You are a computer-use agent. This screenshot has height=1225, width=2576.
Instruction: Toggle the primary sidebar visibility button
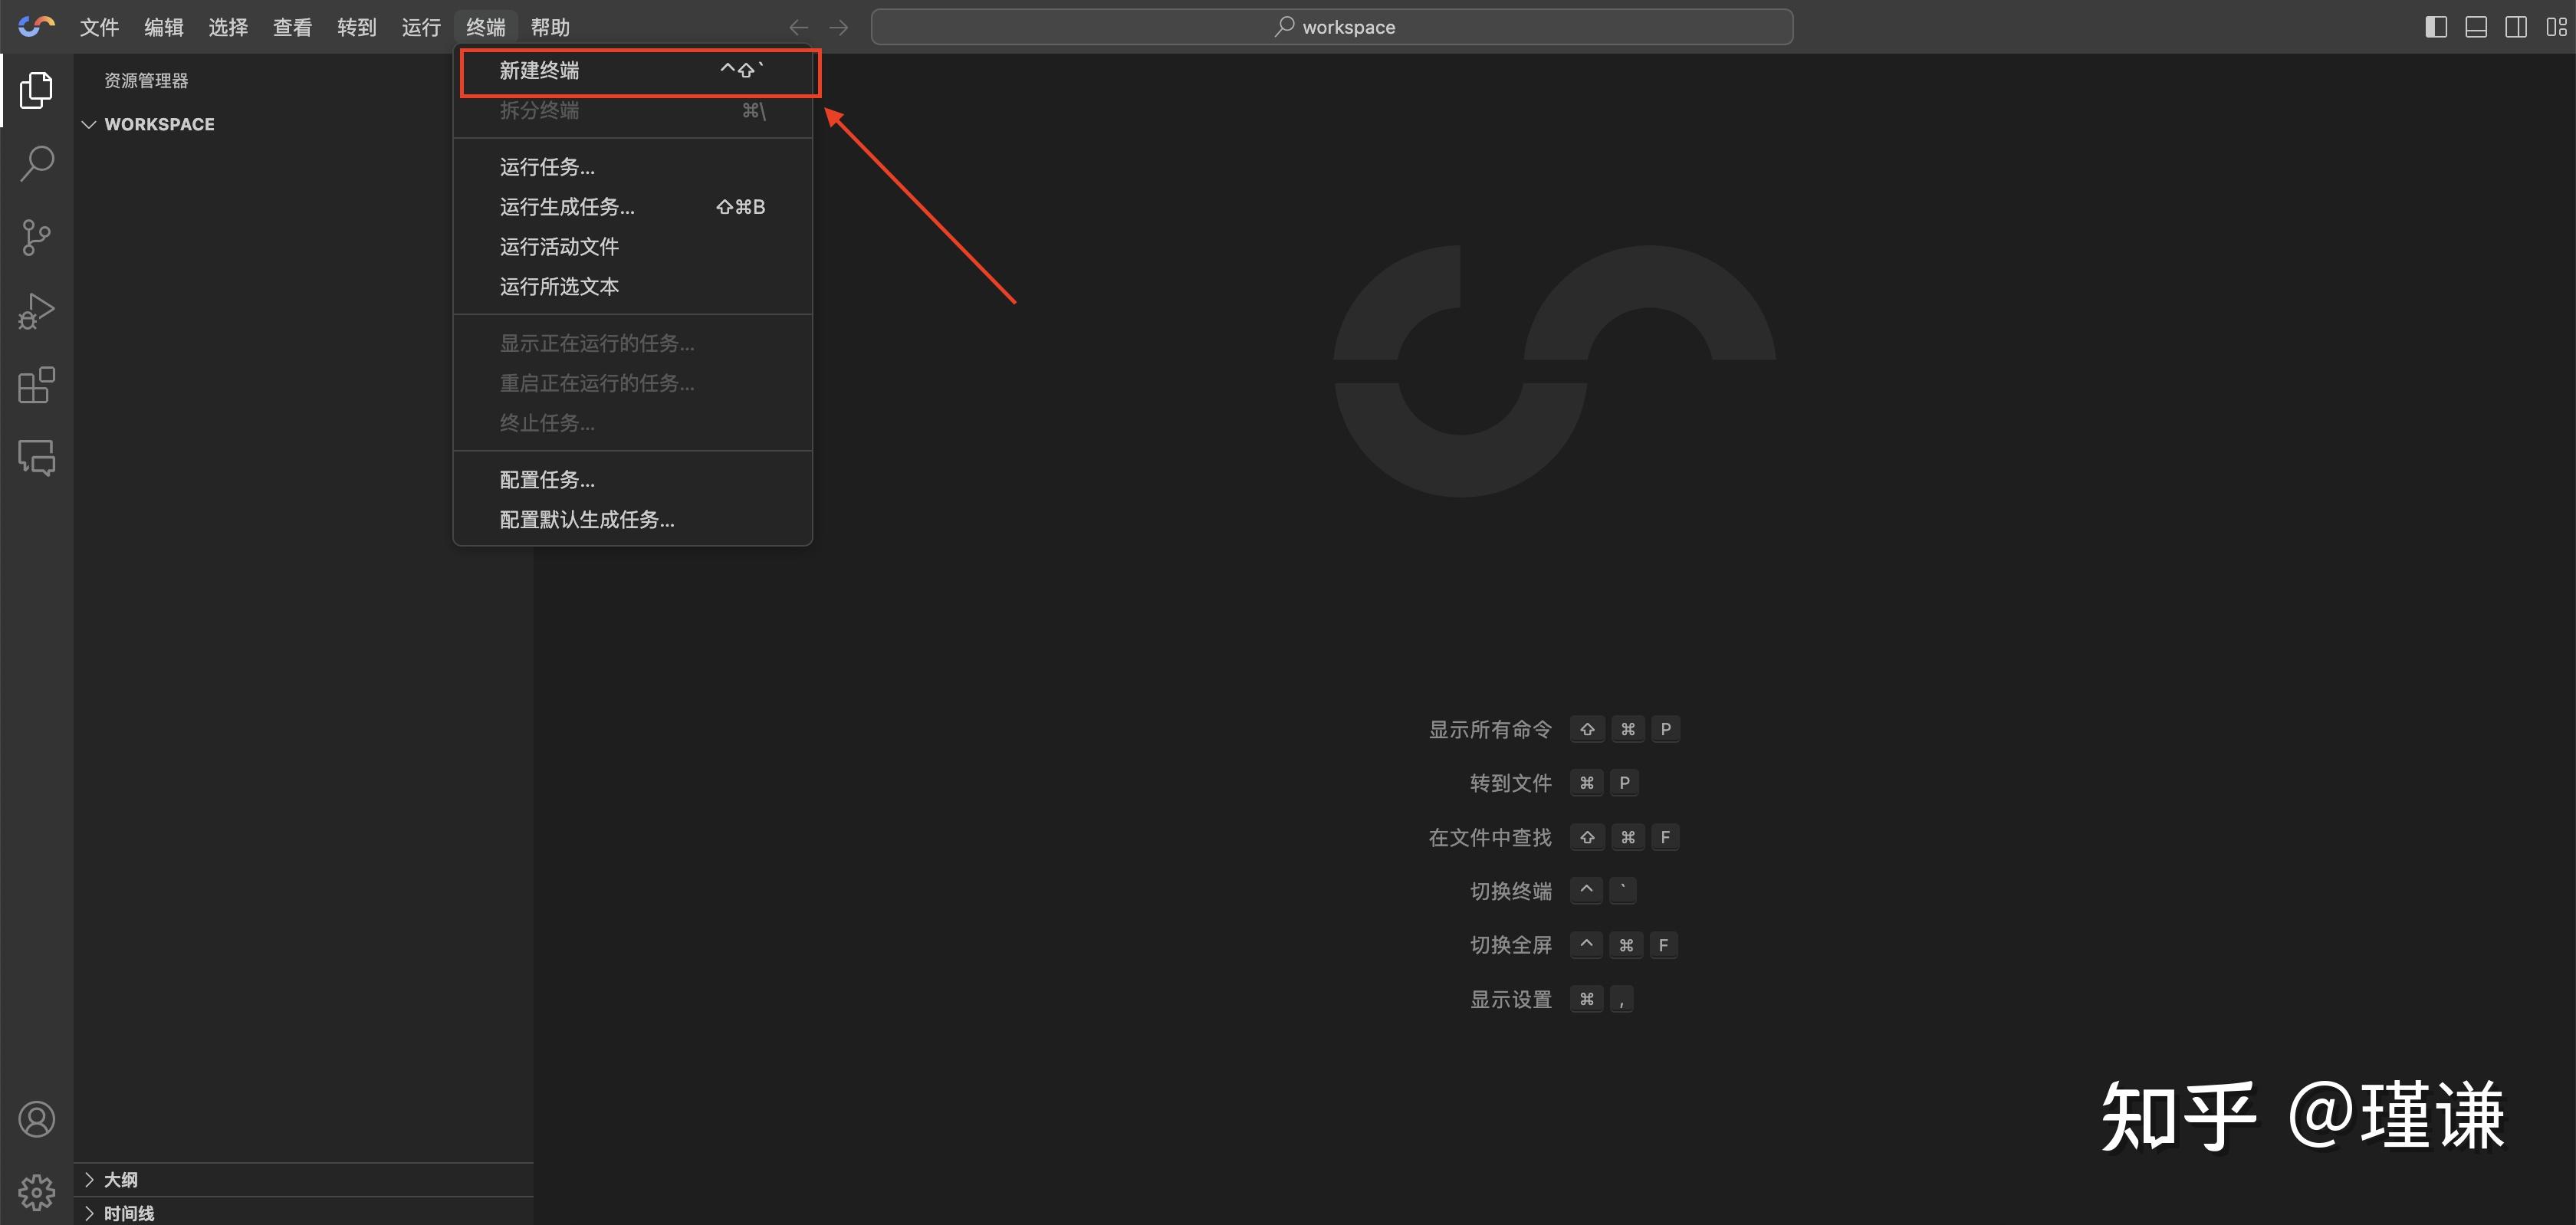point(2436,27)
